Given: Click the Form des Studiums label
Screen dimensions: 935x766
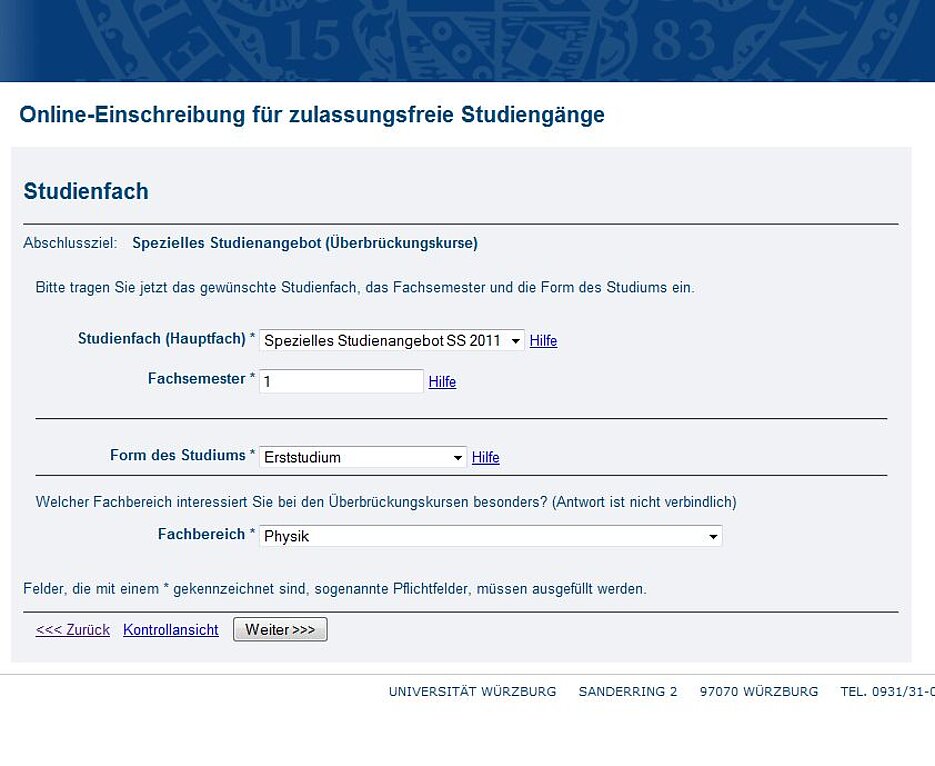Looking at the screenshot, I should (x=178, y=455).
